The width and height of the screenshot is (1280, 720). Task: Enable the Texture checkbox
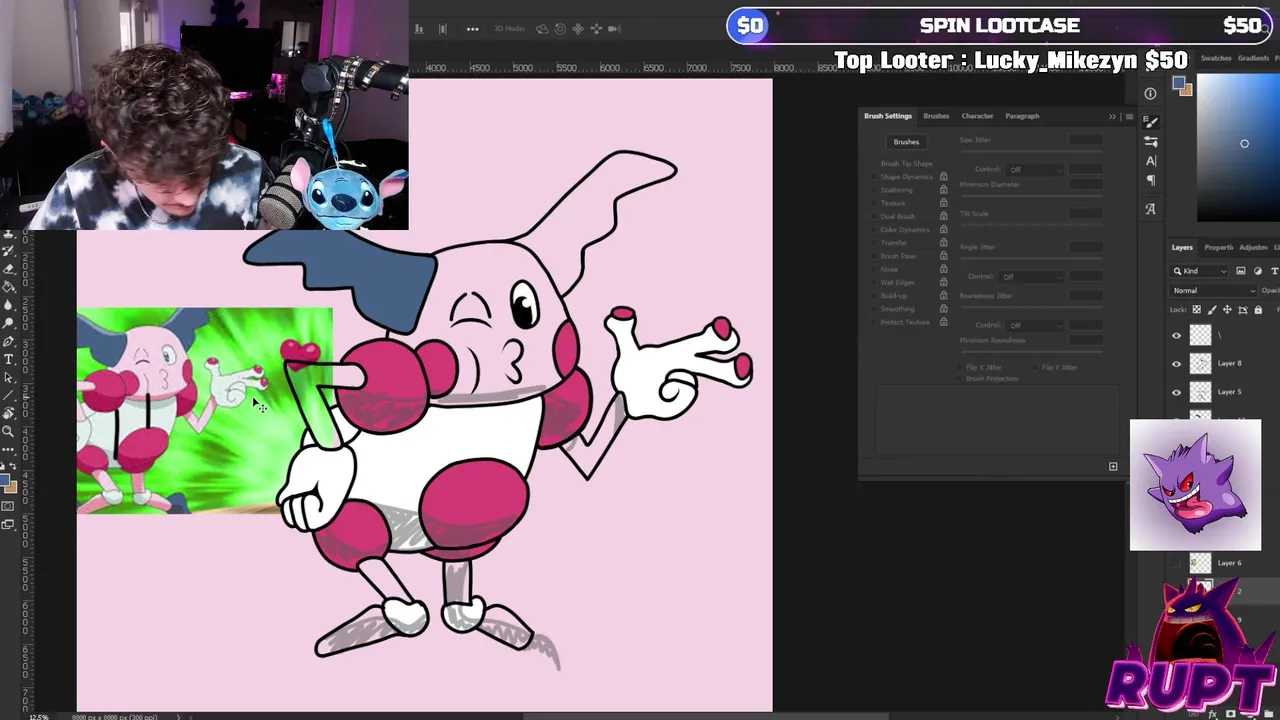pos(873,203)
